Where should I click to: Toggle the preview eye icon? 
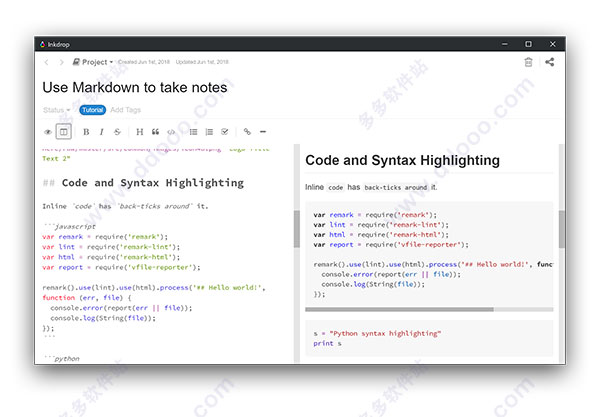click(48, 132)
